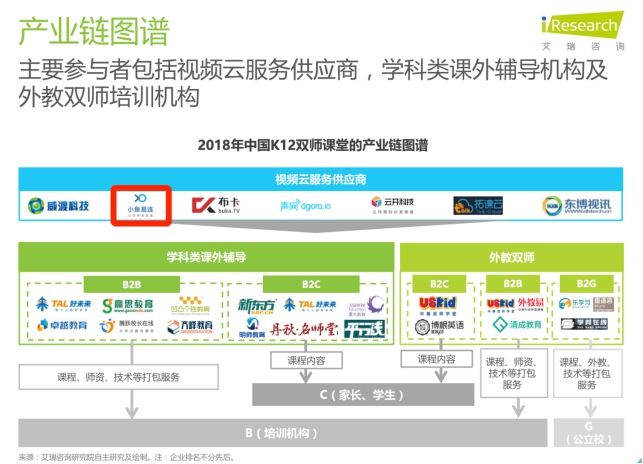Click the 艾瑞咨询 text under iResearch
The width and height of the screenshot is (643, 464).
(583, 46)
